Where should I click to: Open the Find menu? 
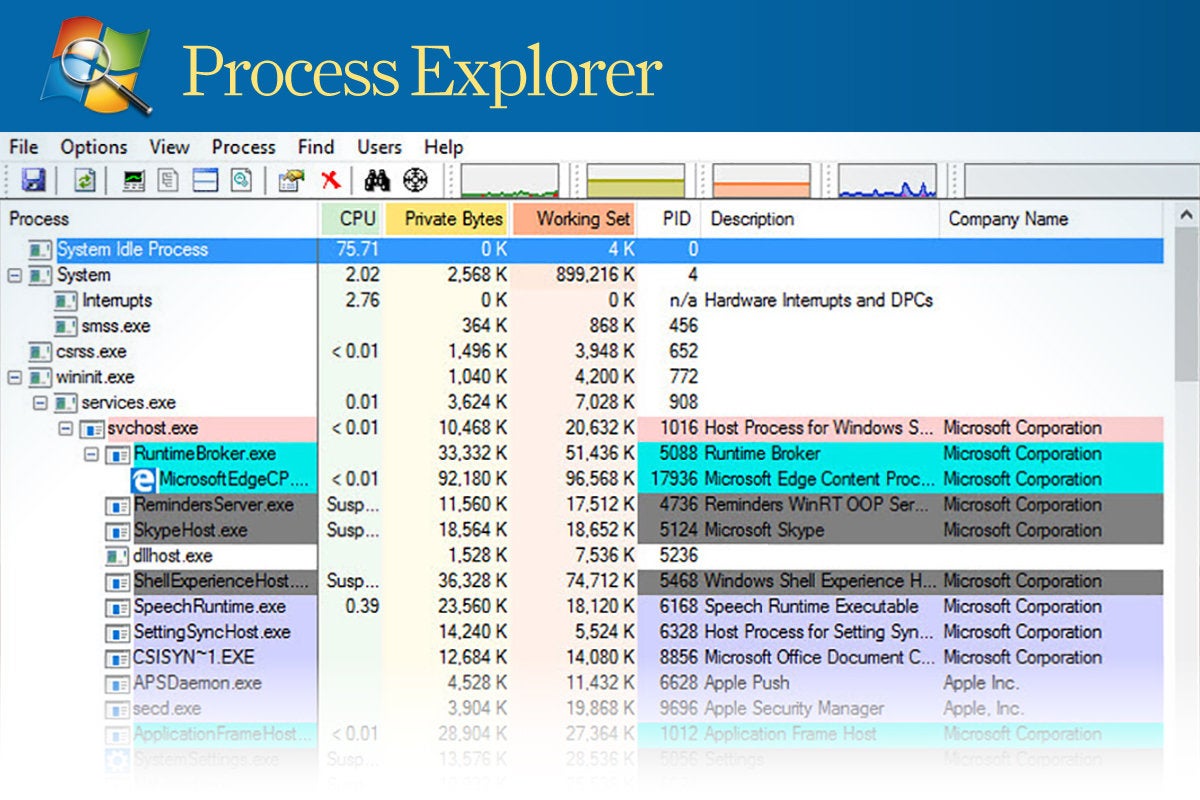[316, 147]
